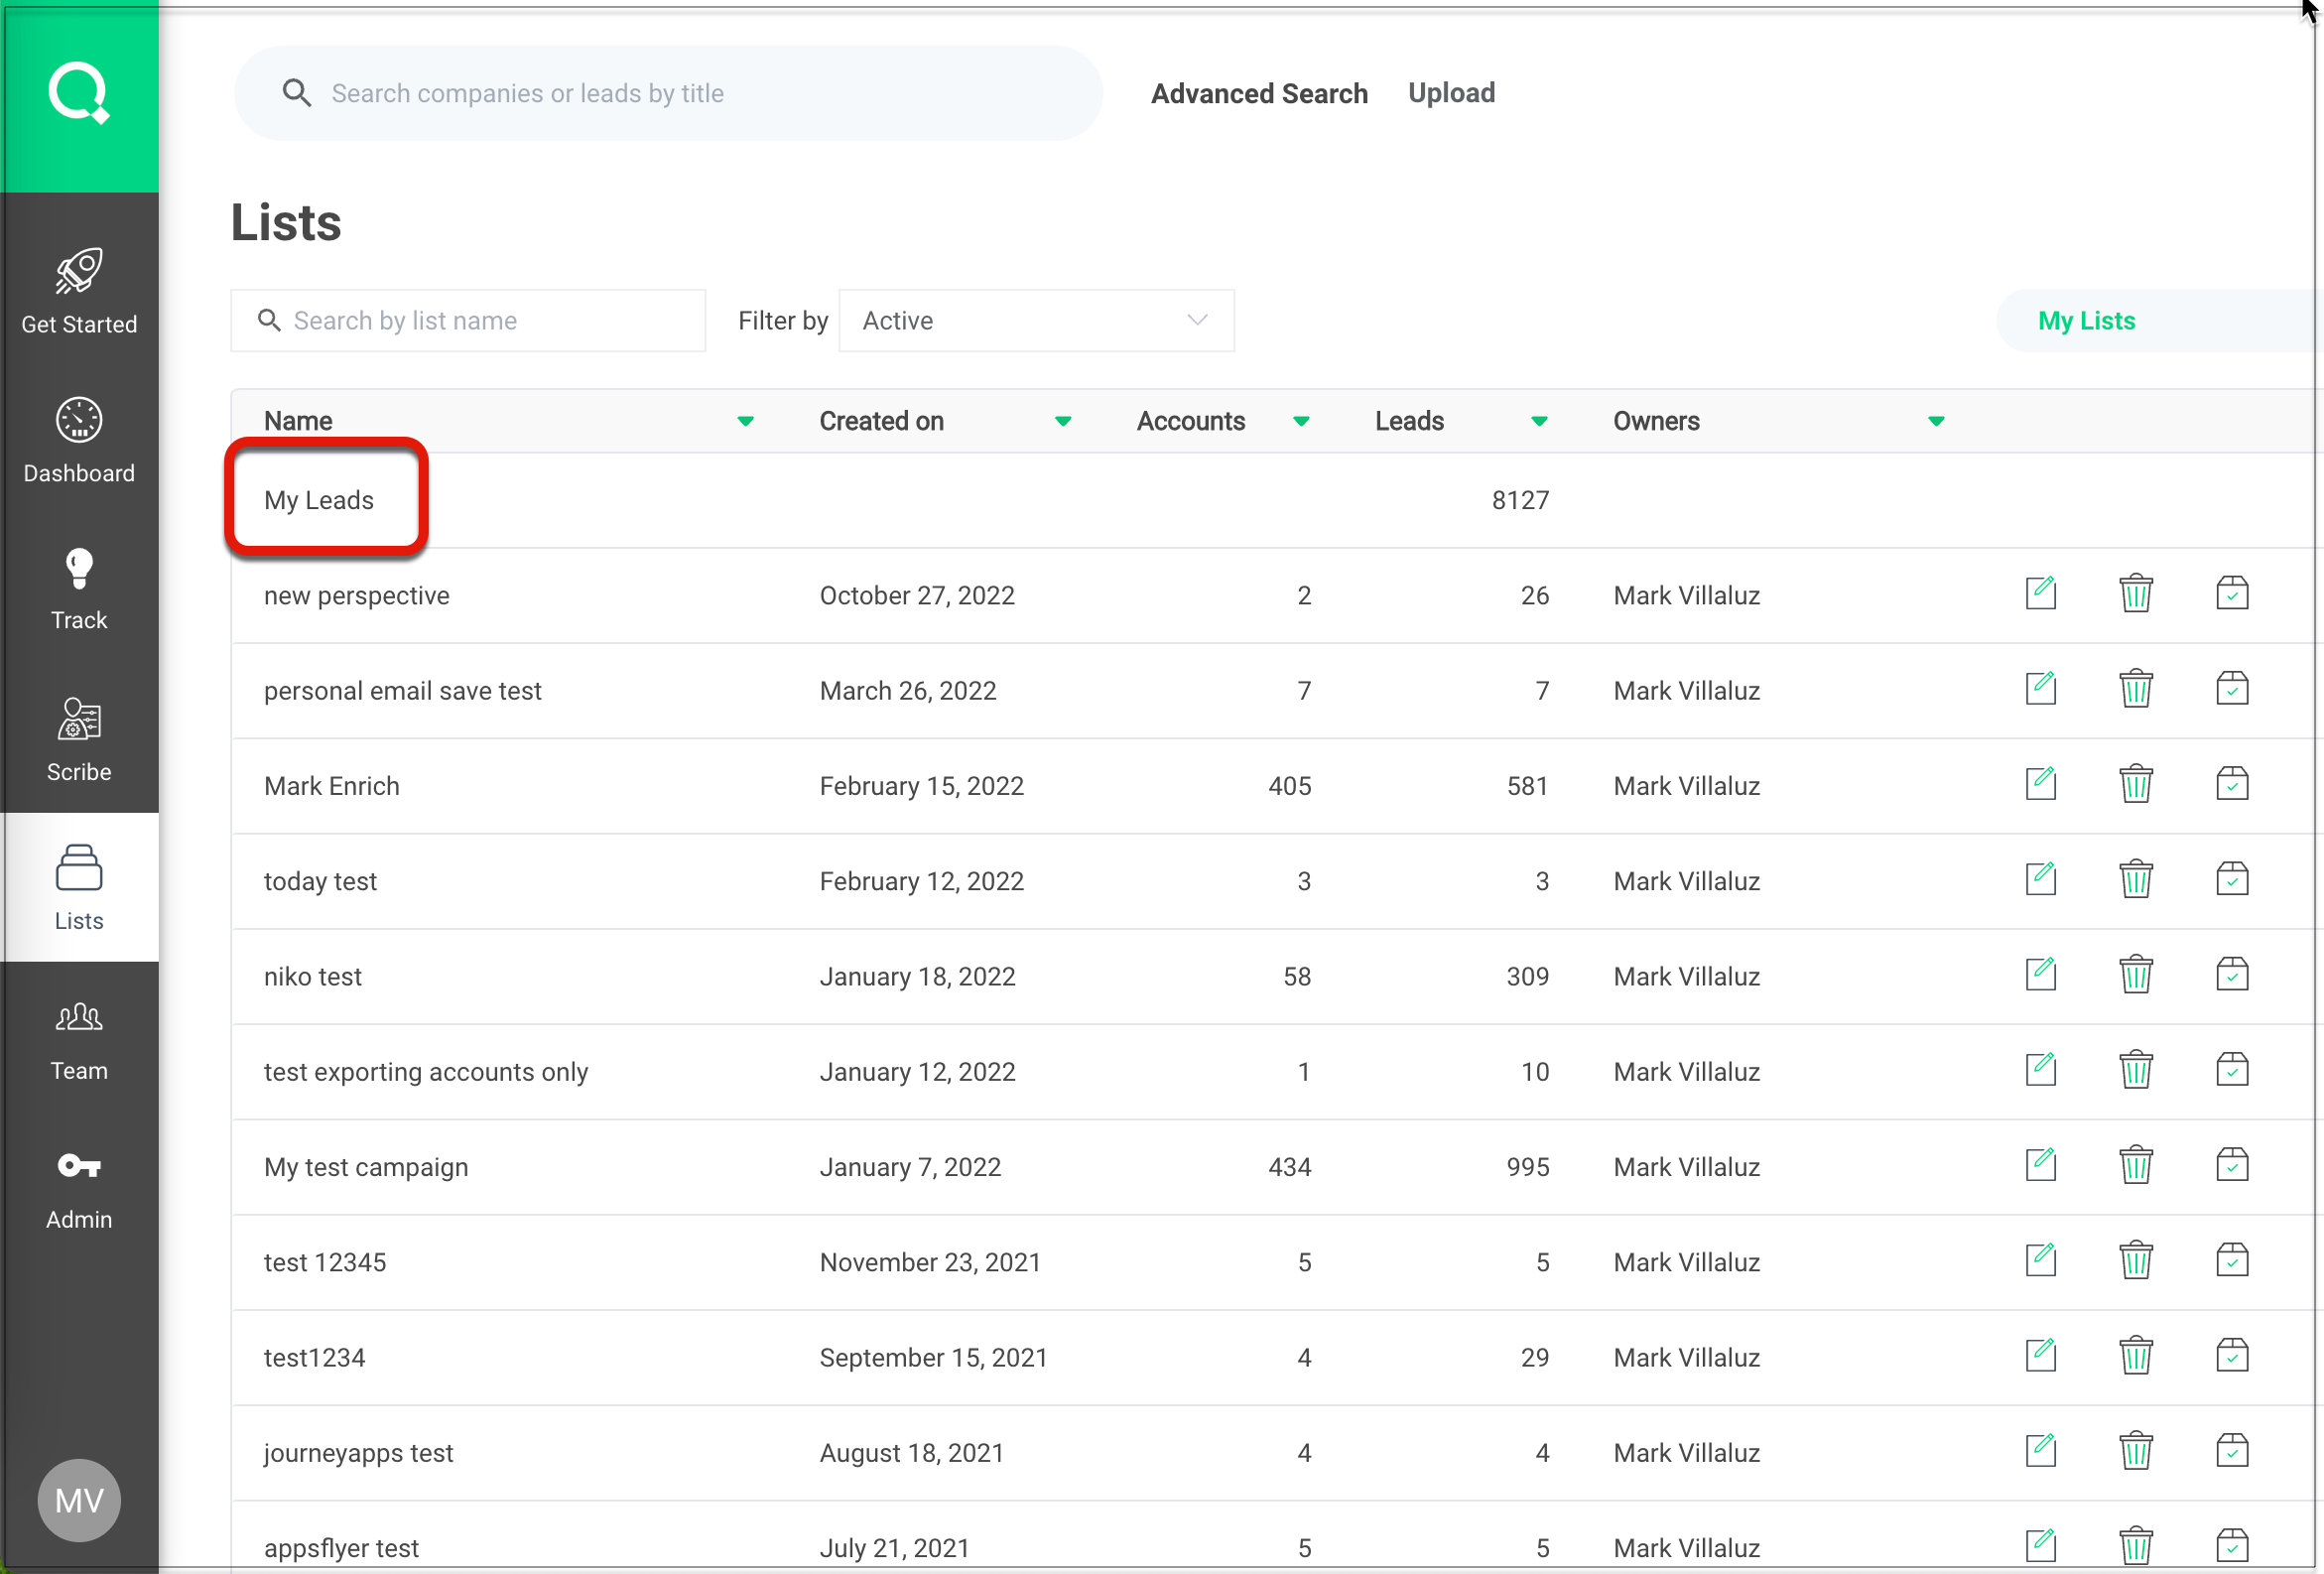Open the personal email save test list
2324x1574 pixels.
402,691
